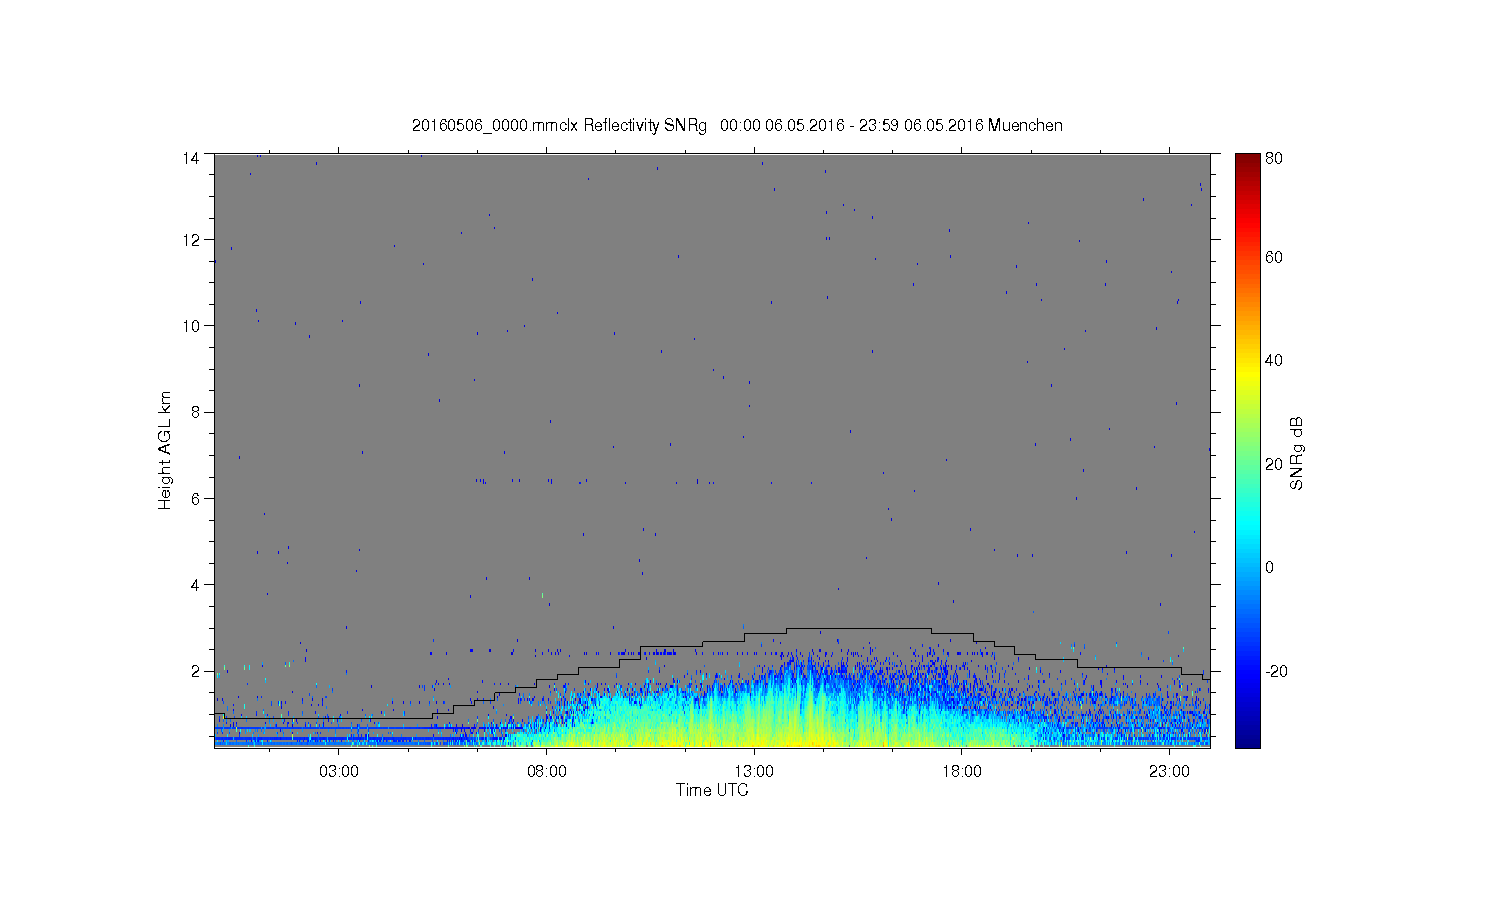
Task: Click the height tick label 10
Action: [x=190, y=326]
